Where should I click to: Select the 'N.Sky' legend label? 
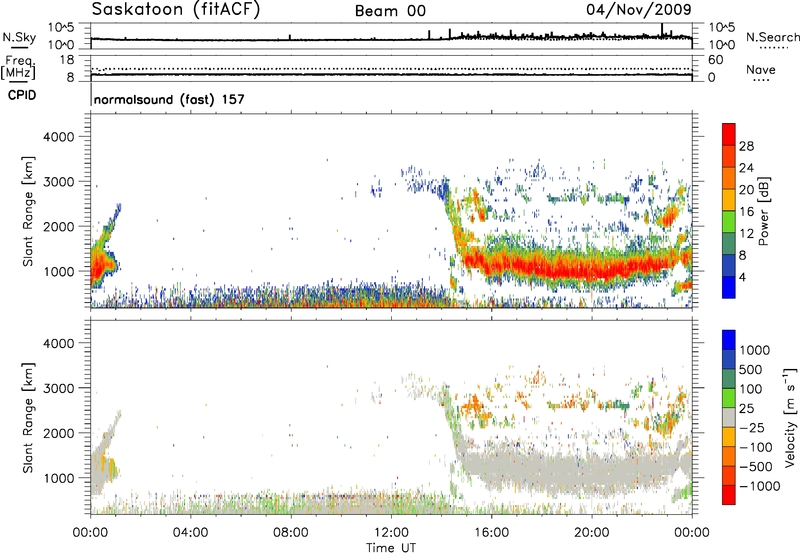19,37
